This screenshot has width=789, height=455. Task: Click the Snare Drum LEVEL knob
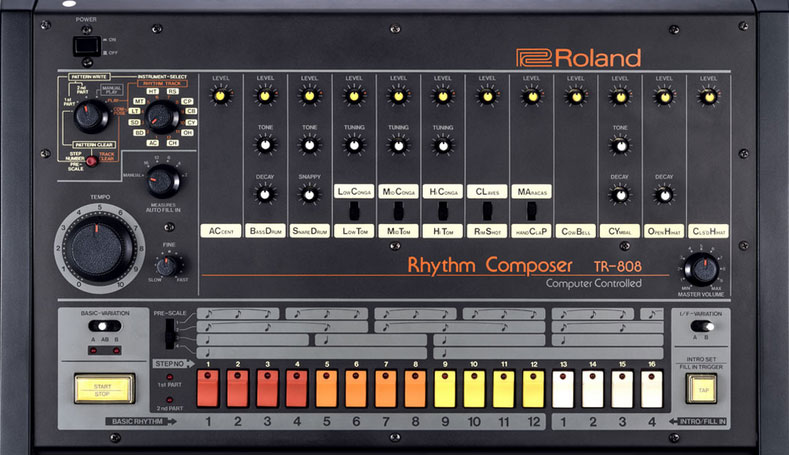(309, 95)
